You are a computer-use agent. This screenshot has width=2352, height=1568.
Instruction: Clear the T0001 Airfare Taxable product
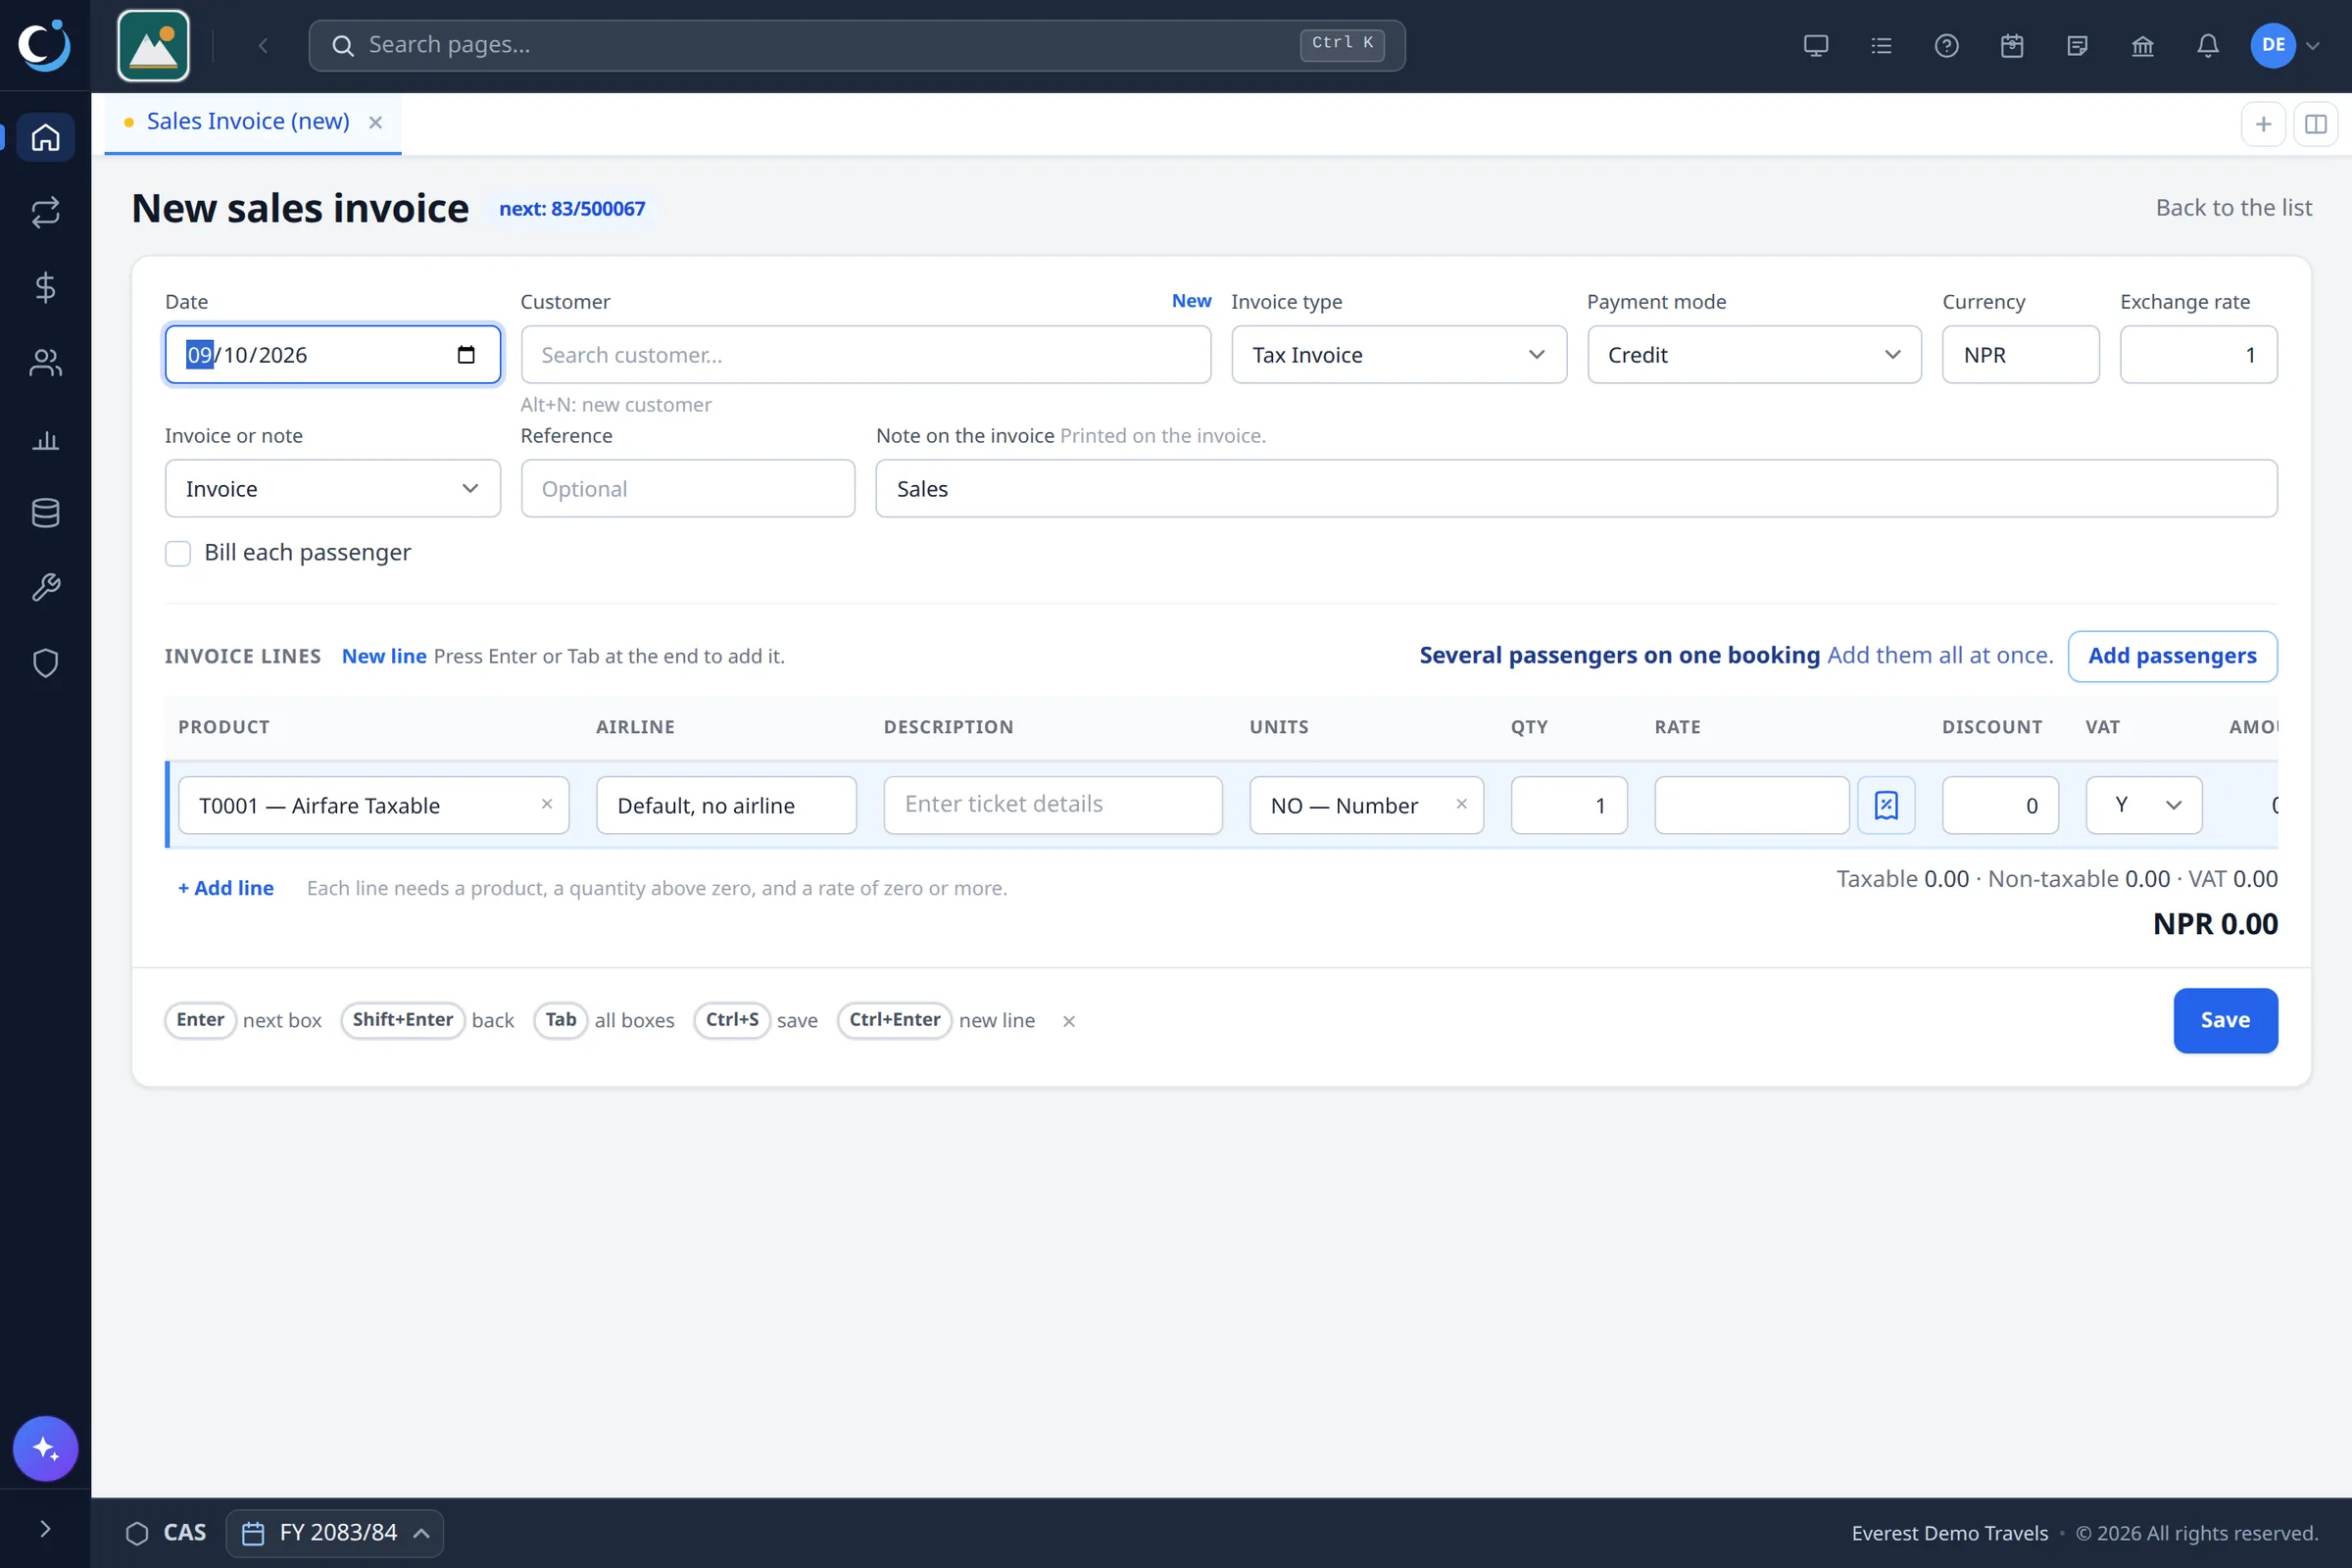[x=547, y=804]
